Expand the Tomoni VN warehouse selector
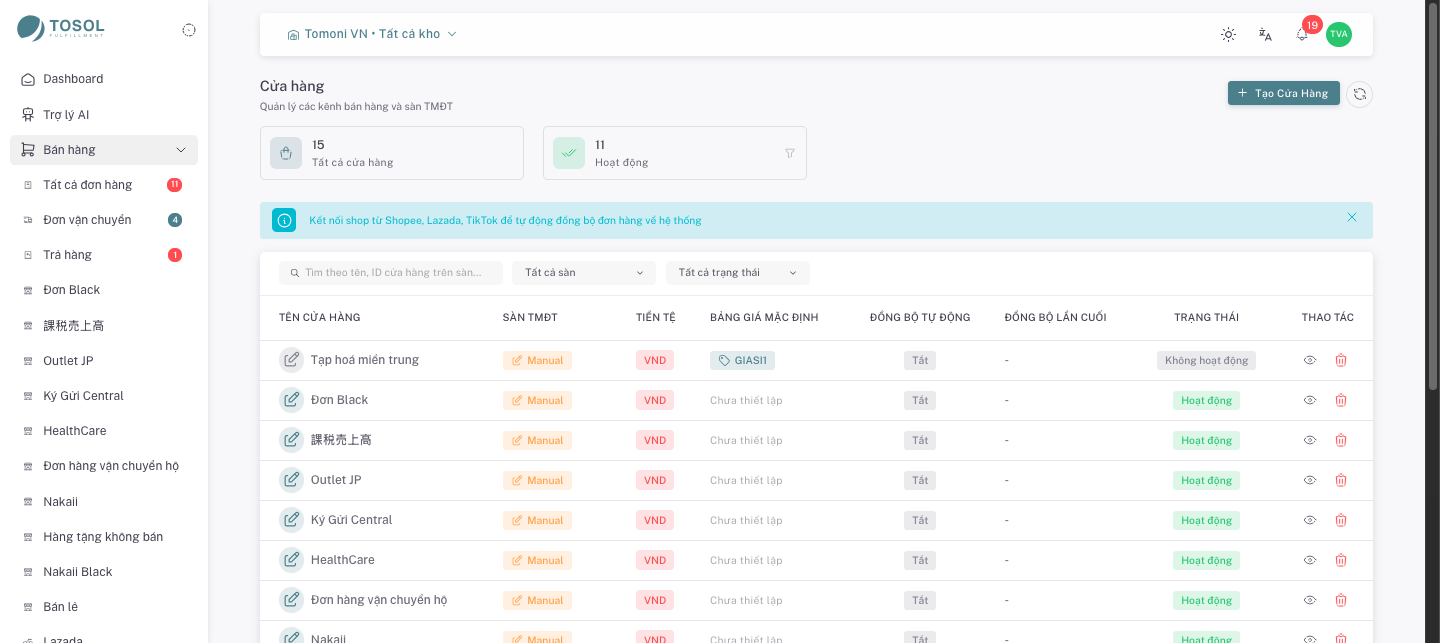Viewport: 1440px width, 643px height. pyautogui.click(x=372, y=34)
